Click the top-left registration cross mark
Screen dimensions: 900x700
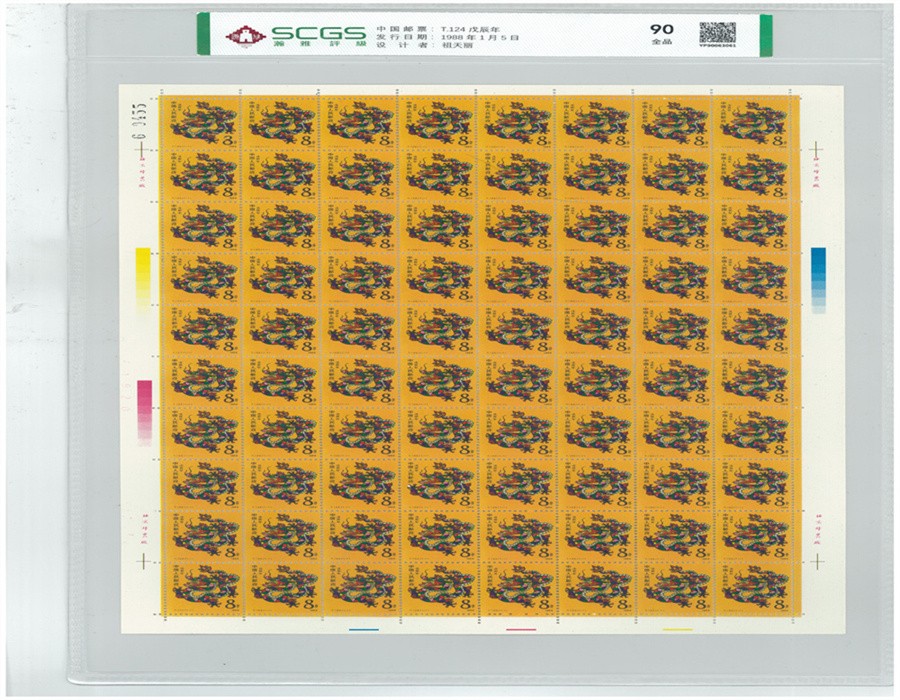tap(141, 151)
